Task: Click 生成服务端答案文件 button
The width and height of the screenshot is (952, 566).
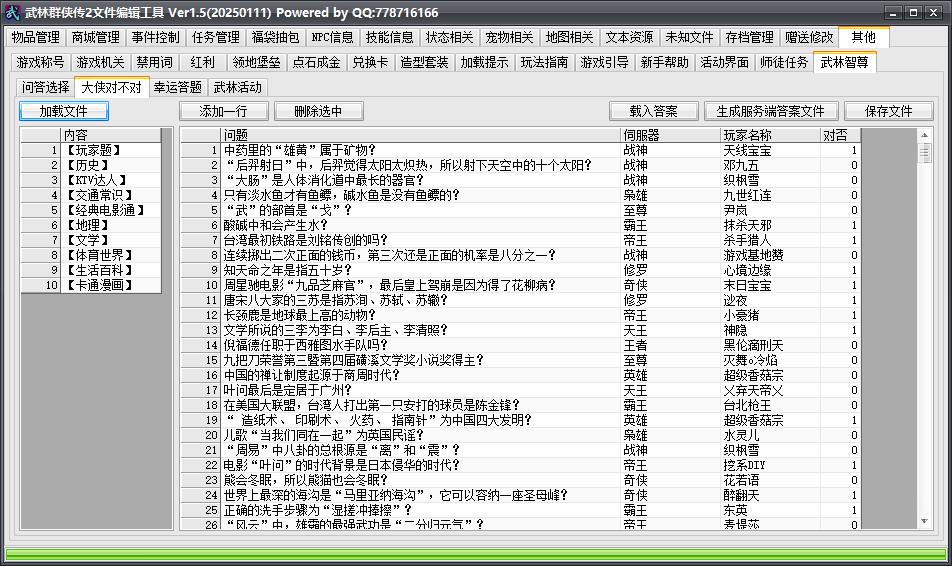Action: coord(771,111)
